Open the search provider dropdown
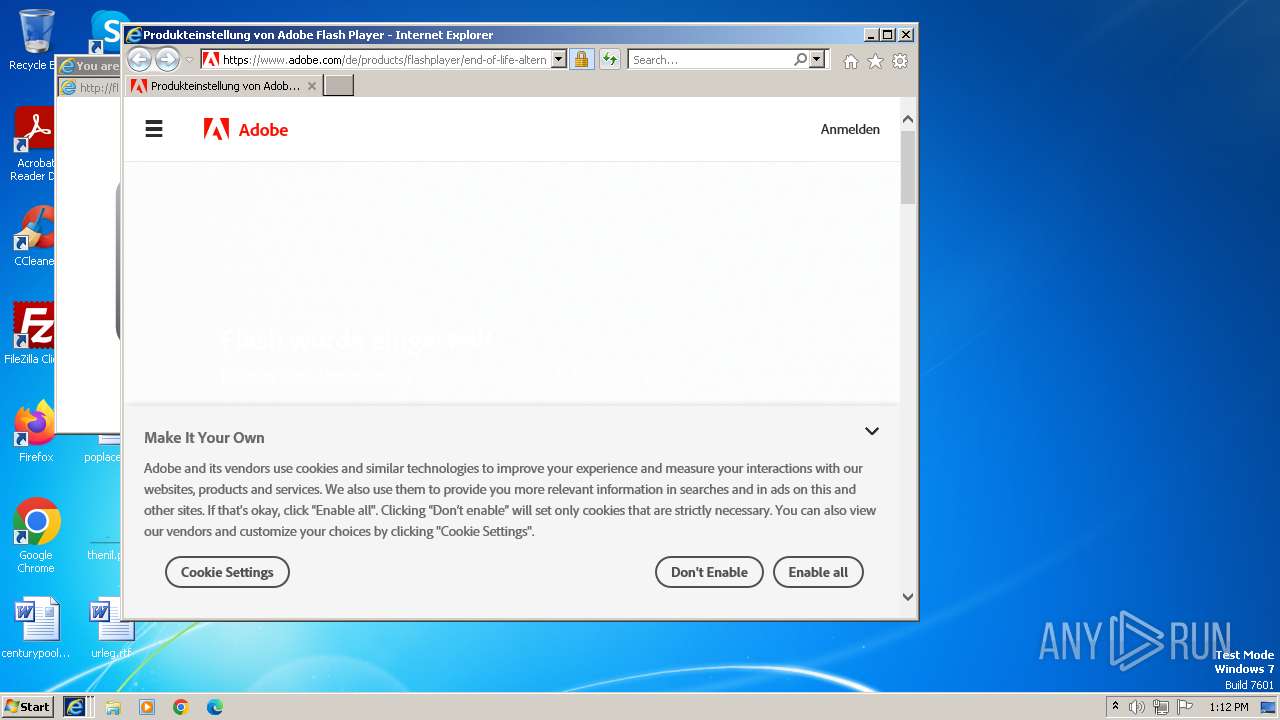Viewport: 1280px width, 720px height. (817, 60)
